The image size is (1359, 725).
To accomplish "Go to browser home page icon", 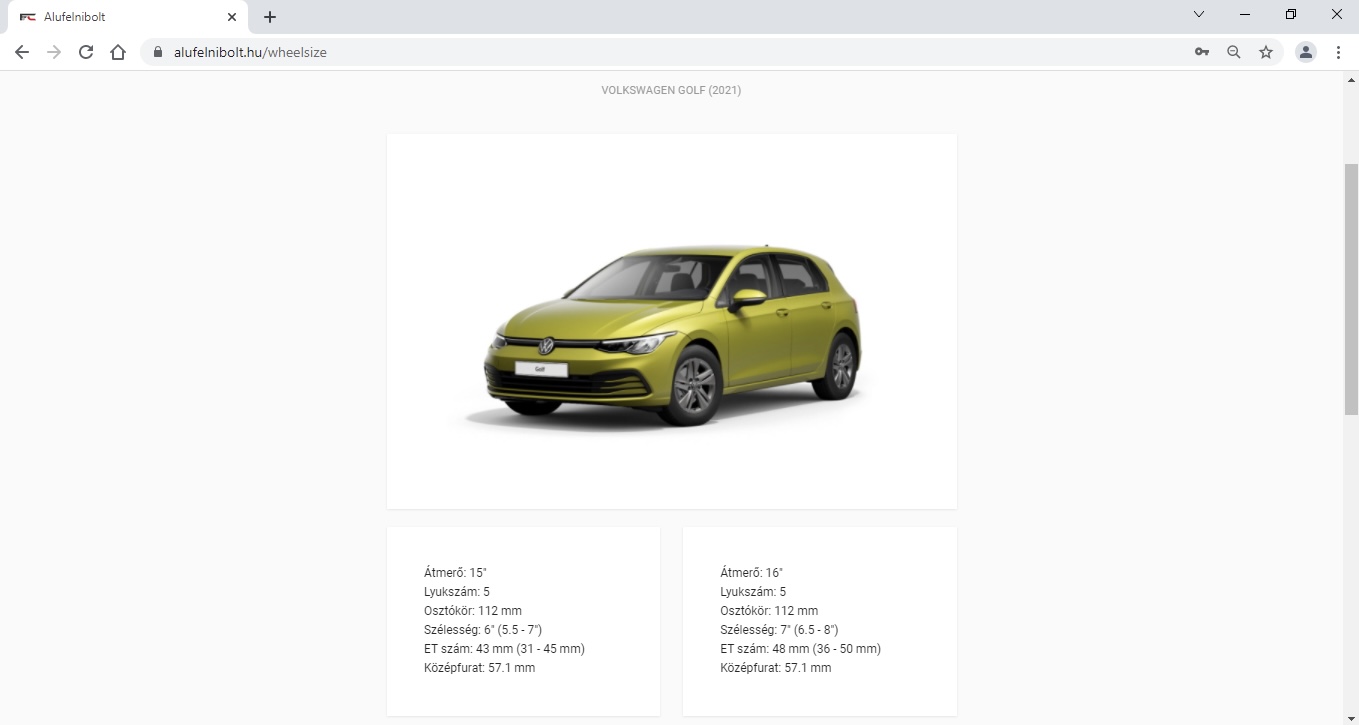I will 118,52.
